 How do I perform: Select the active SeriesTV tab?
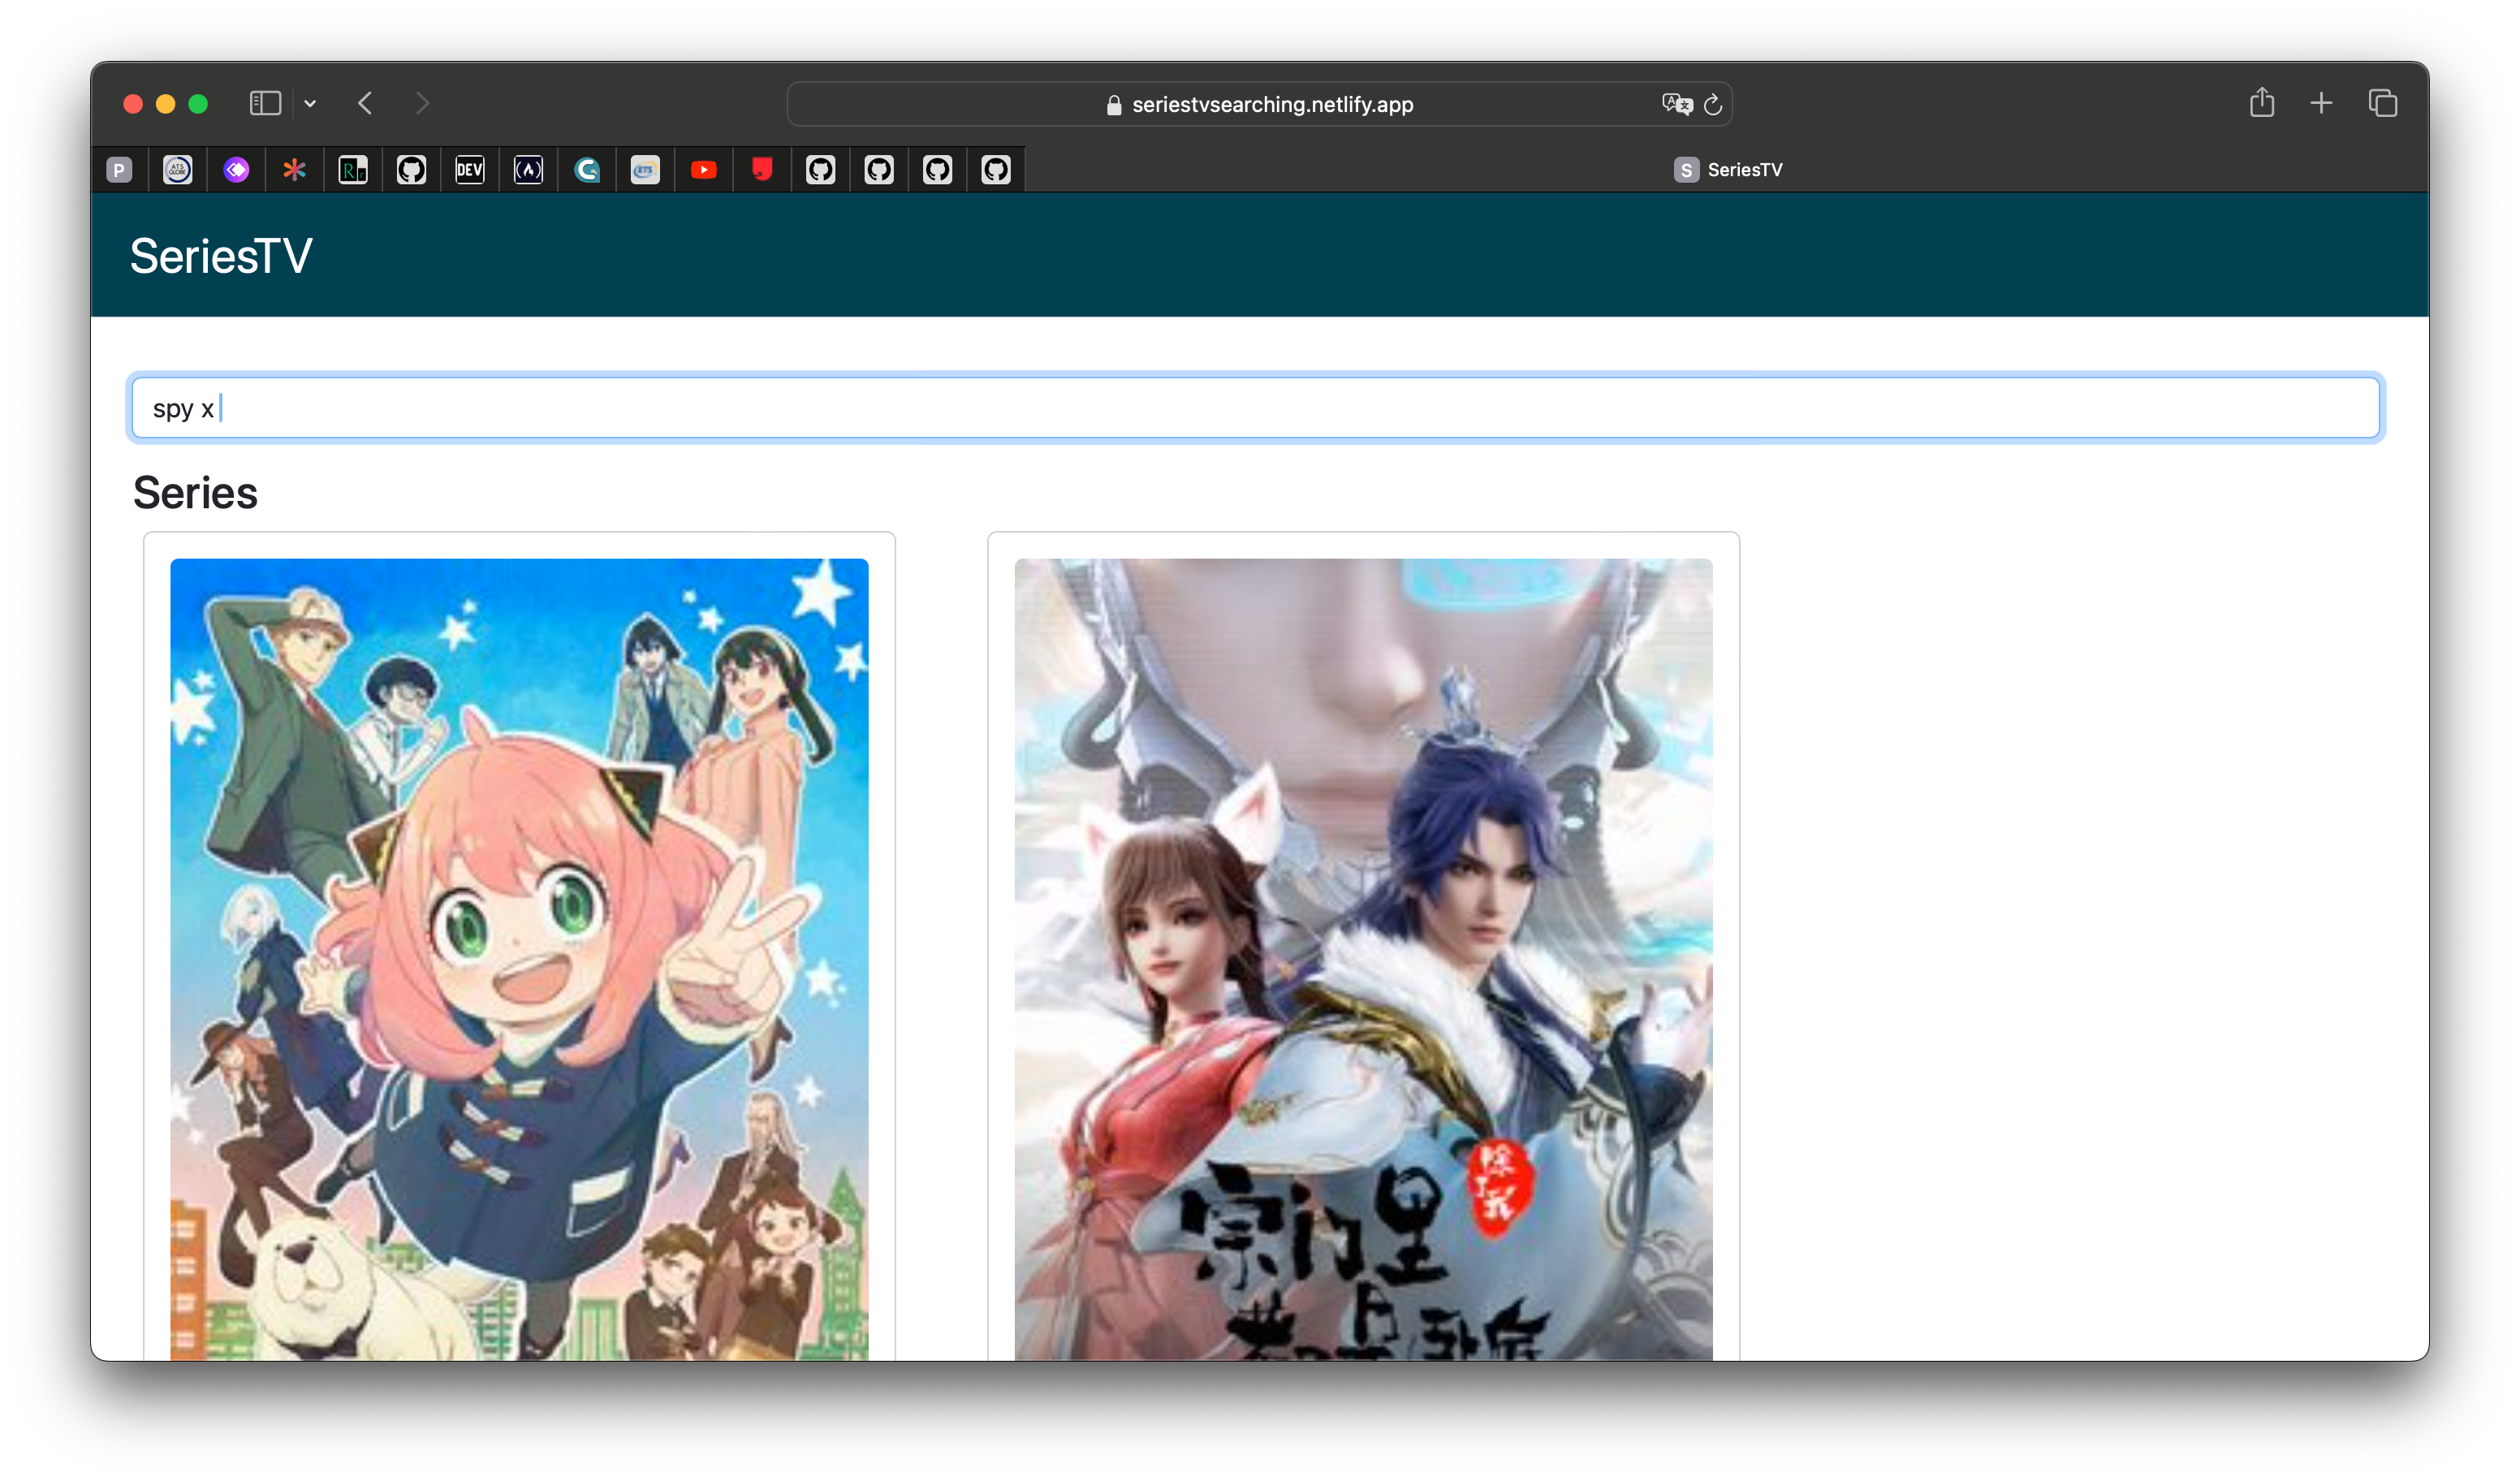1727,170
